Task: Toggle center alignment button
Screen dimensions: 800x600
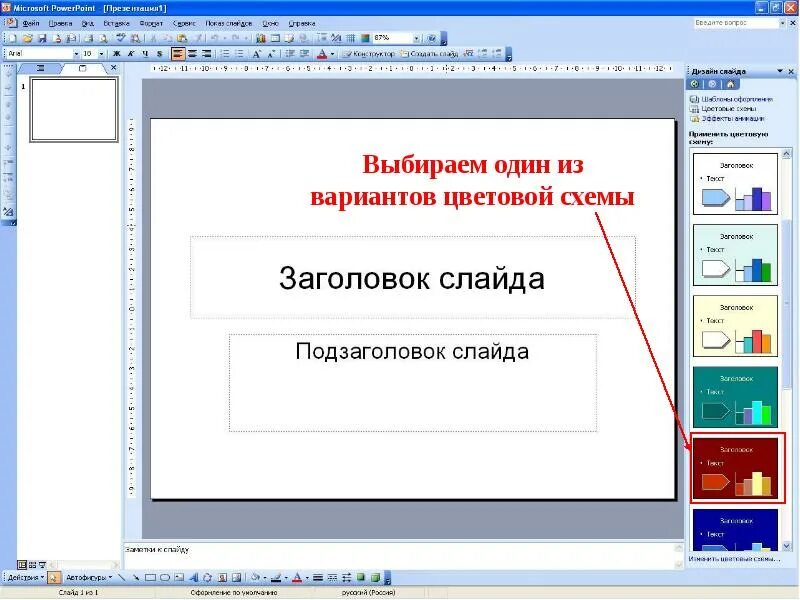Action: tap(192, 54)
